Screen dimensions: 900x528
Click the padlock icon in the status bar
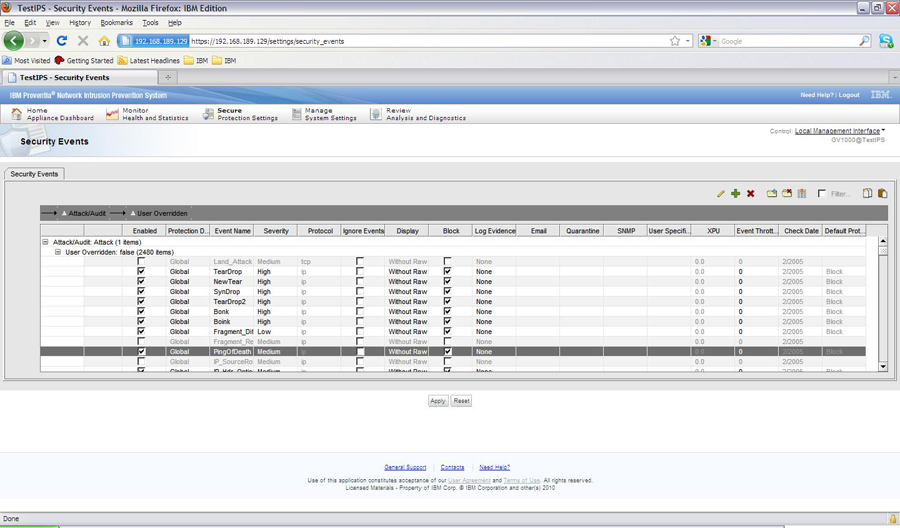point(893,518)
